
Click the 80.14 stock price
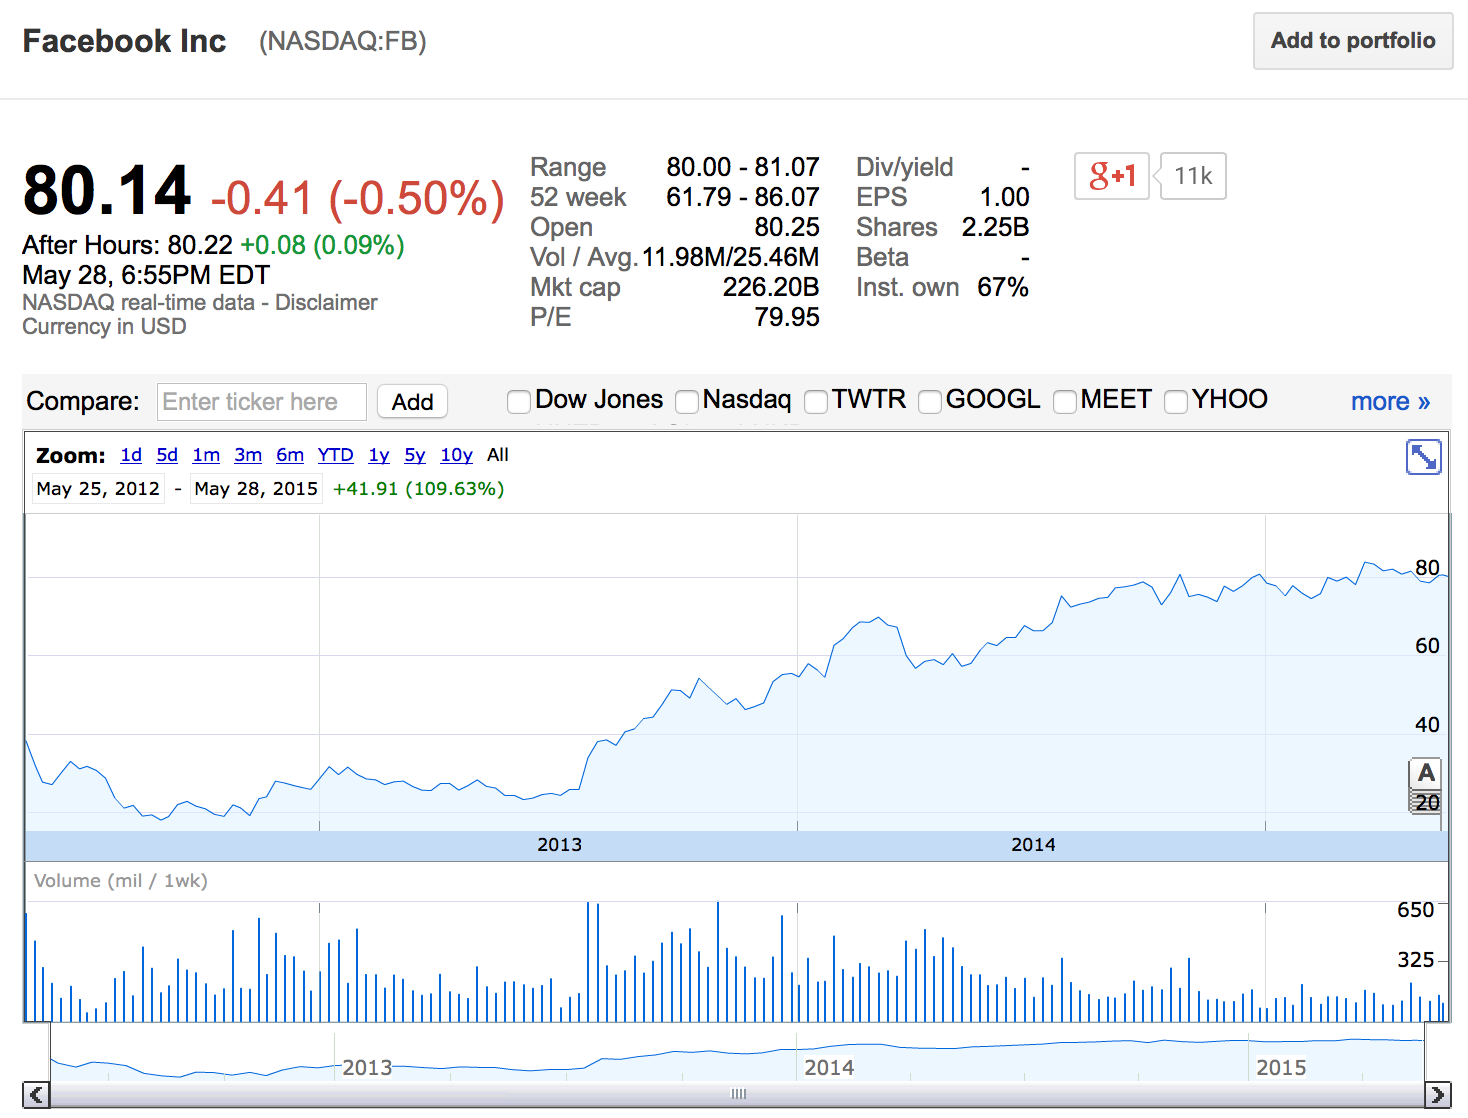pyautogui.click(x=107, y=190)
